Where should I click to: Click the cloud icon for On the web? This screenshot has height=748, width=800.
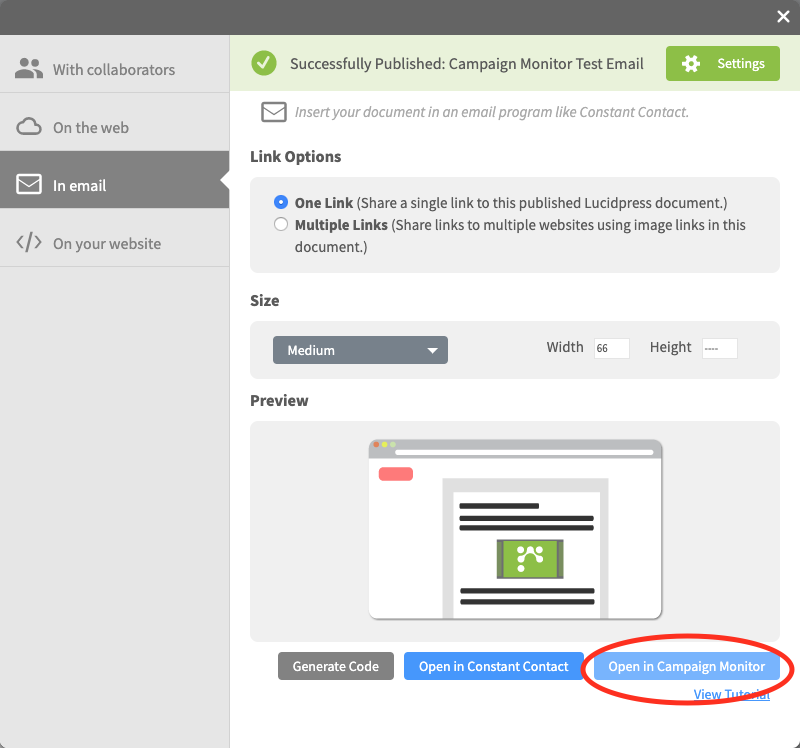coord(29,127)
